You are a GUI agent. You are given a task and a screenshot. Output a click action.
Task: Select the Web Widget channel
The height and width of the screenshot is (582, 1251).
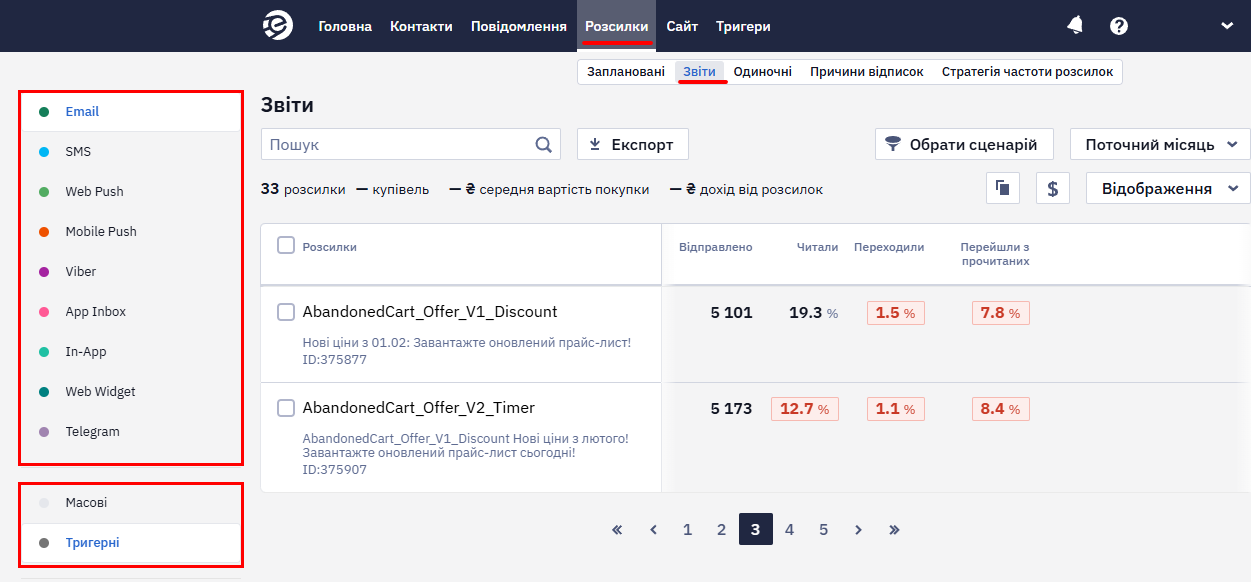point(131,392)
